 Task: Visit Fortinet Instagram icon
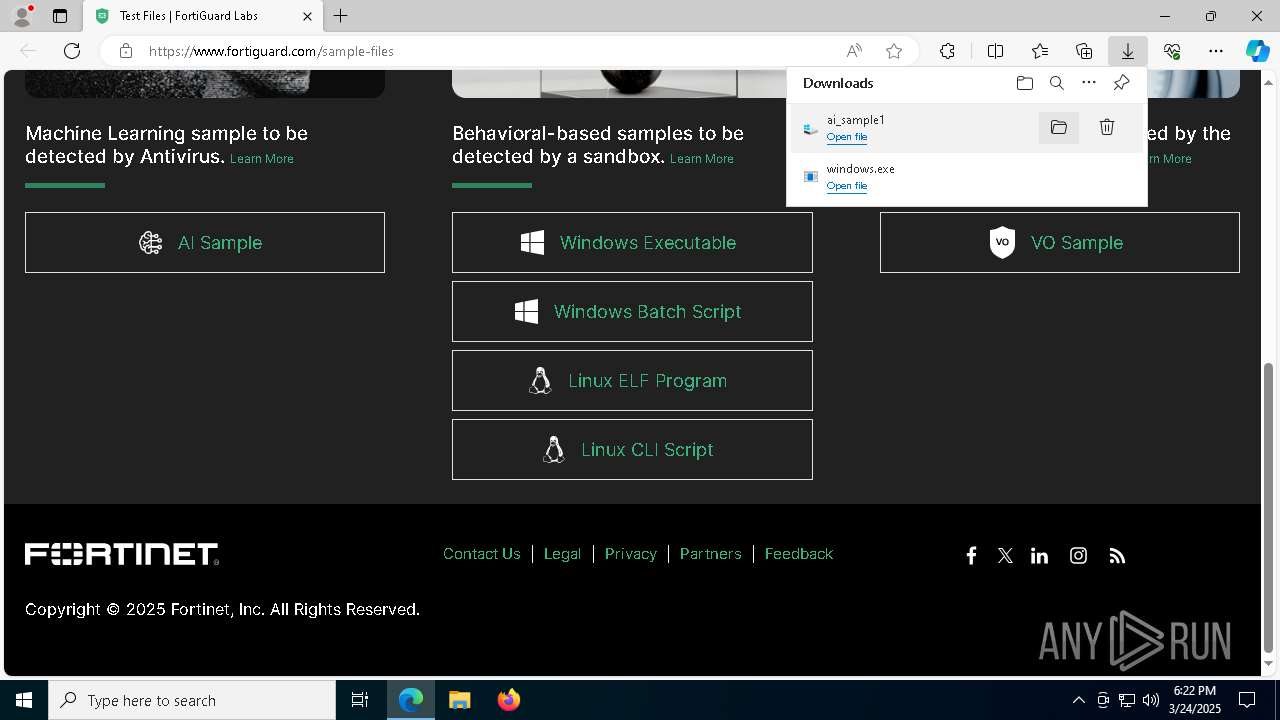coord(1078,556)
